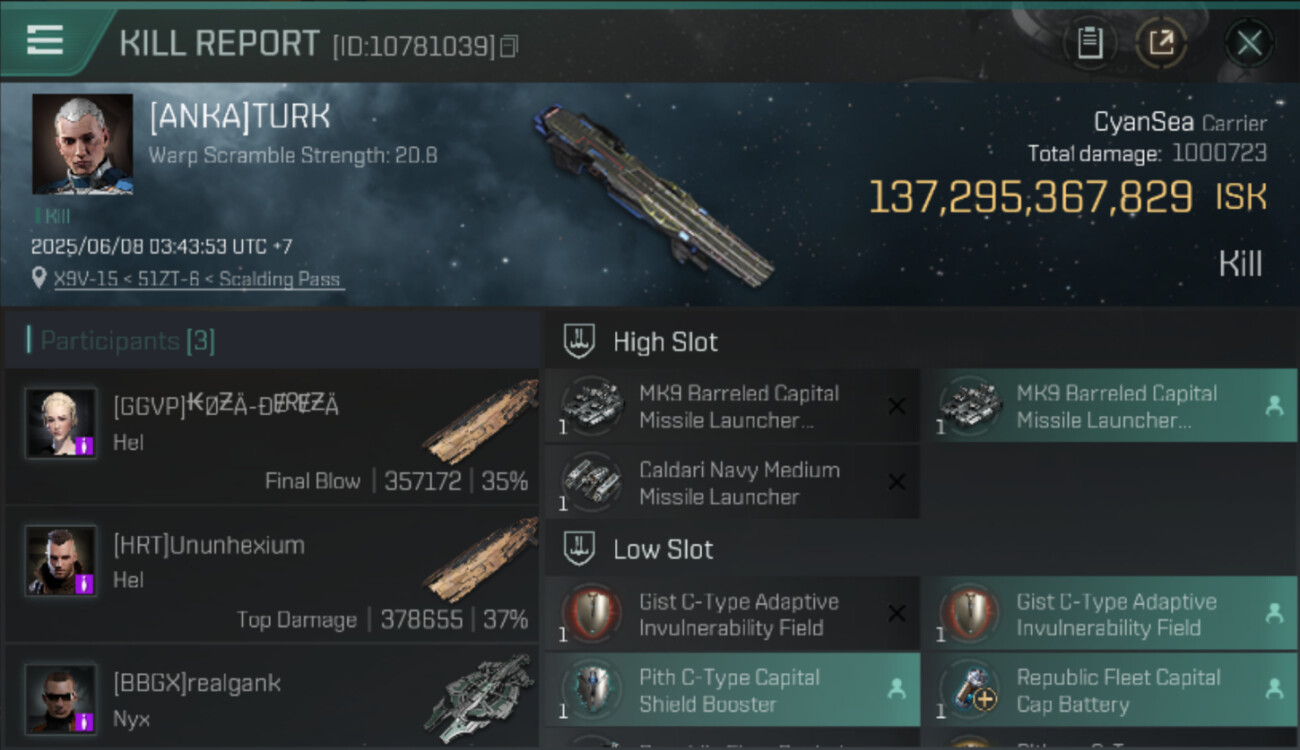
Task: Click the High Slot section header
Action: point(665,342)
